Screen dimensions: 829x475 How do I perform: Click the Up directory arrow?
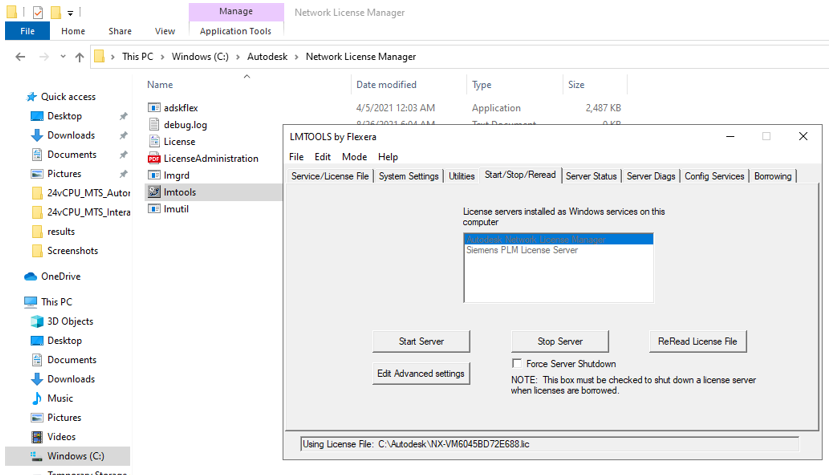point(79,57)
